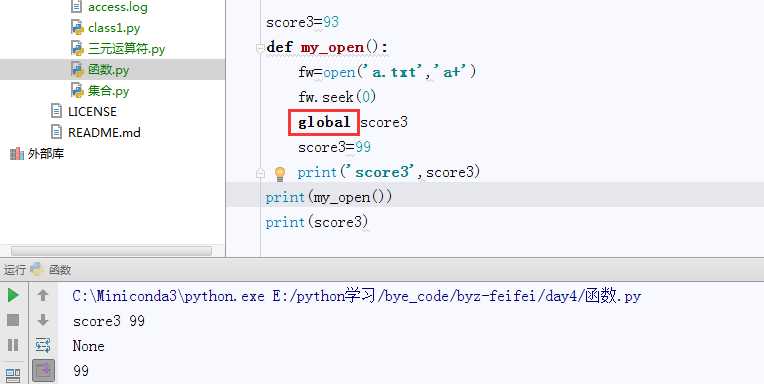Click the Python icon of 集合.py
Image resolution: width=764 pixels, height=384 pixels.
[x=77, y=90]
